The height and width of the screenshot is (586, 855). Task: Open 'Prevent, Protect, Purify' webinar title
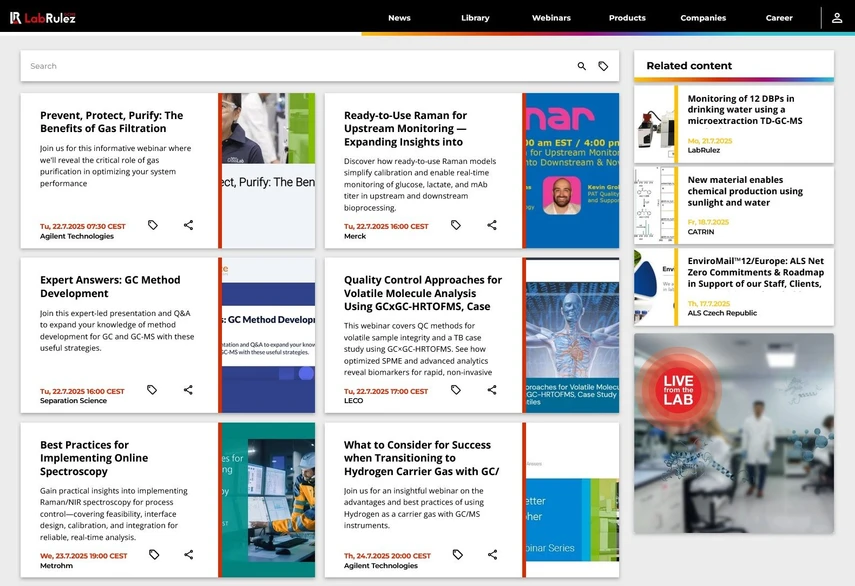click(x=111, y=122)
